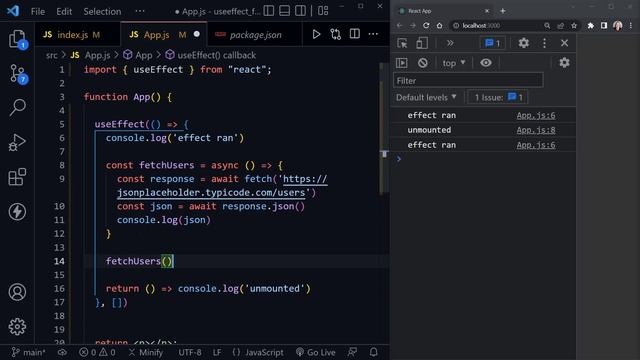Click the editor vertical scrollbar
Viewport: 640px width, 360px height.
pos(384,128)
